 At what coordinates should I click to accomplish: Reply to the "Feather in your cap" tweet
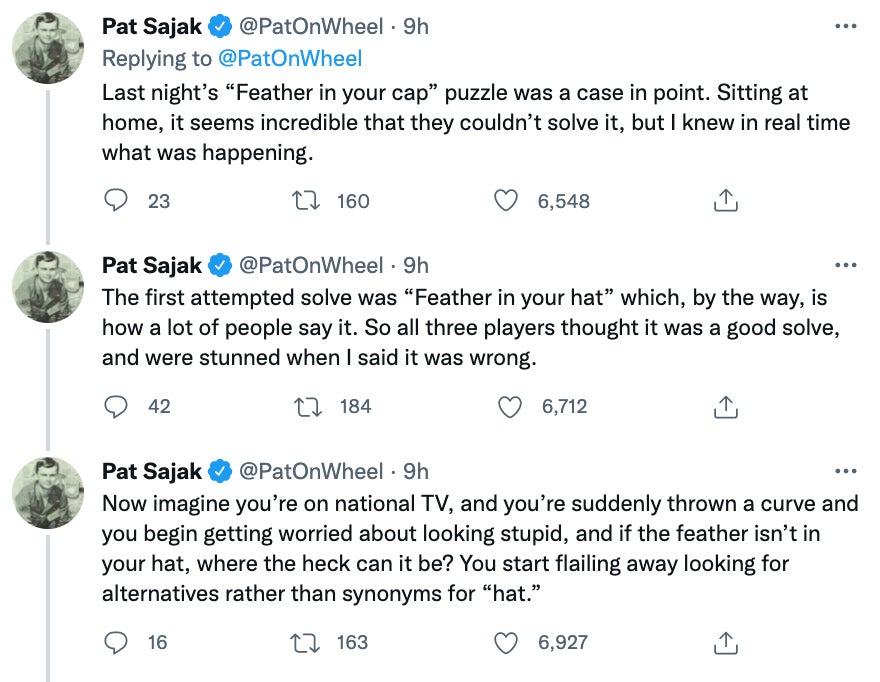(118, 201)
